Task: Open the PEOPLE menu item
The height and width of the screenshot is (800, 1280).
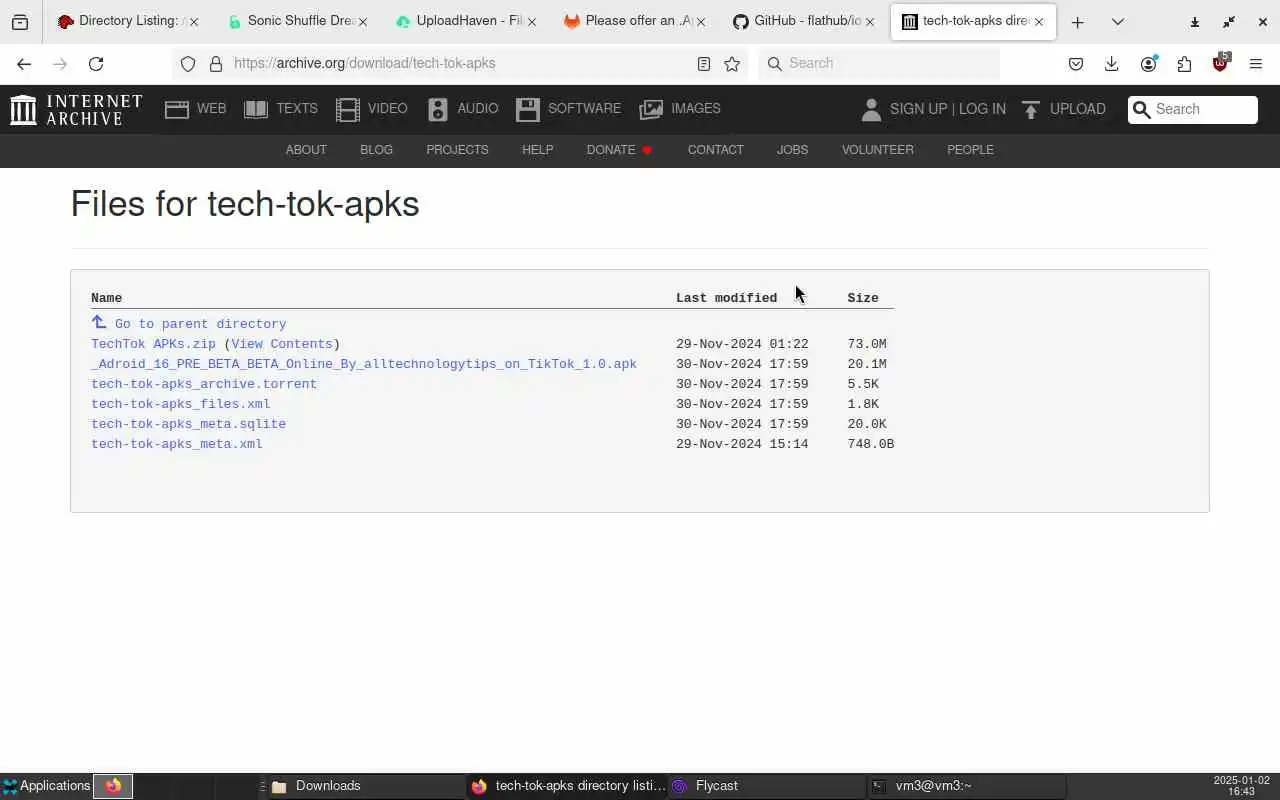Action: coord(970,150)
